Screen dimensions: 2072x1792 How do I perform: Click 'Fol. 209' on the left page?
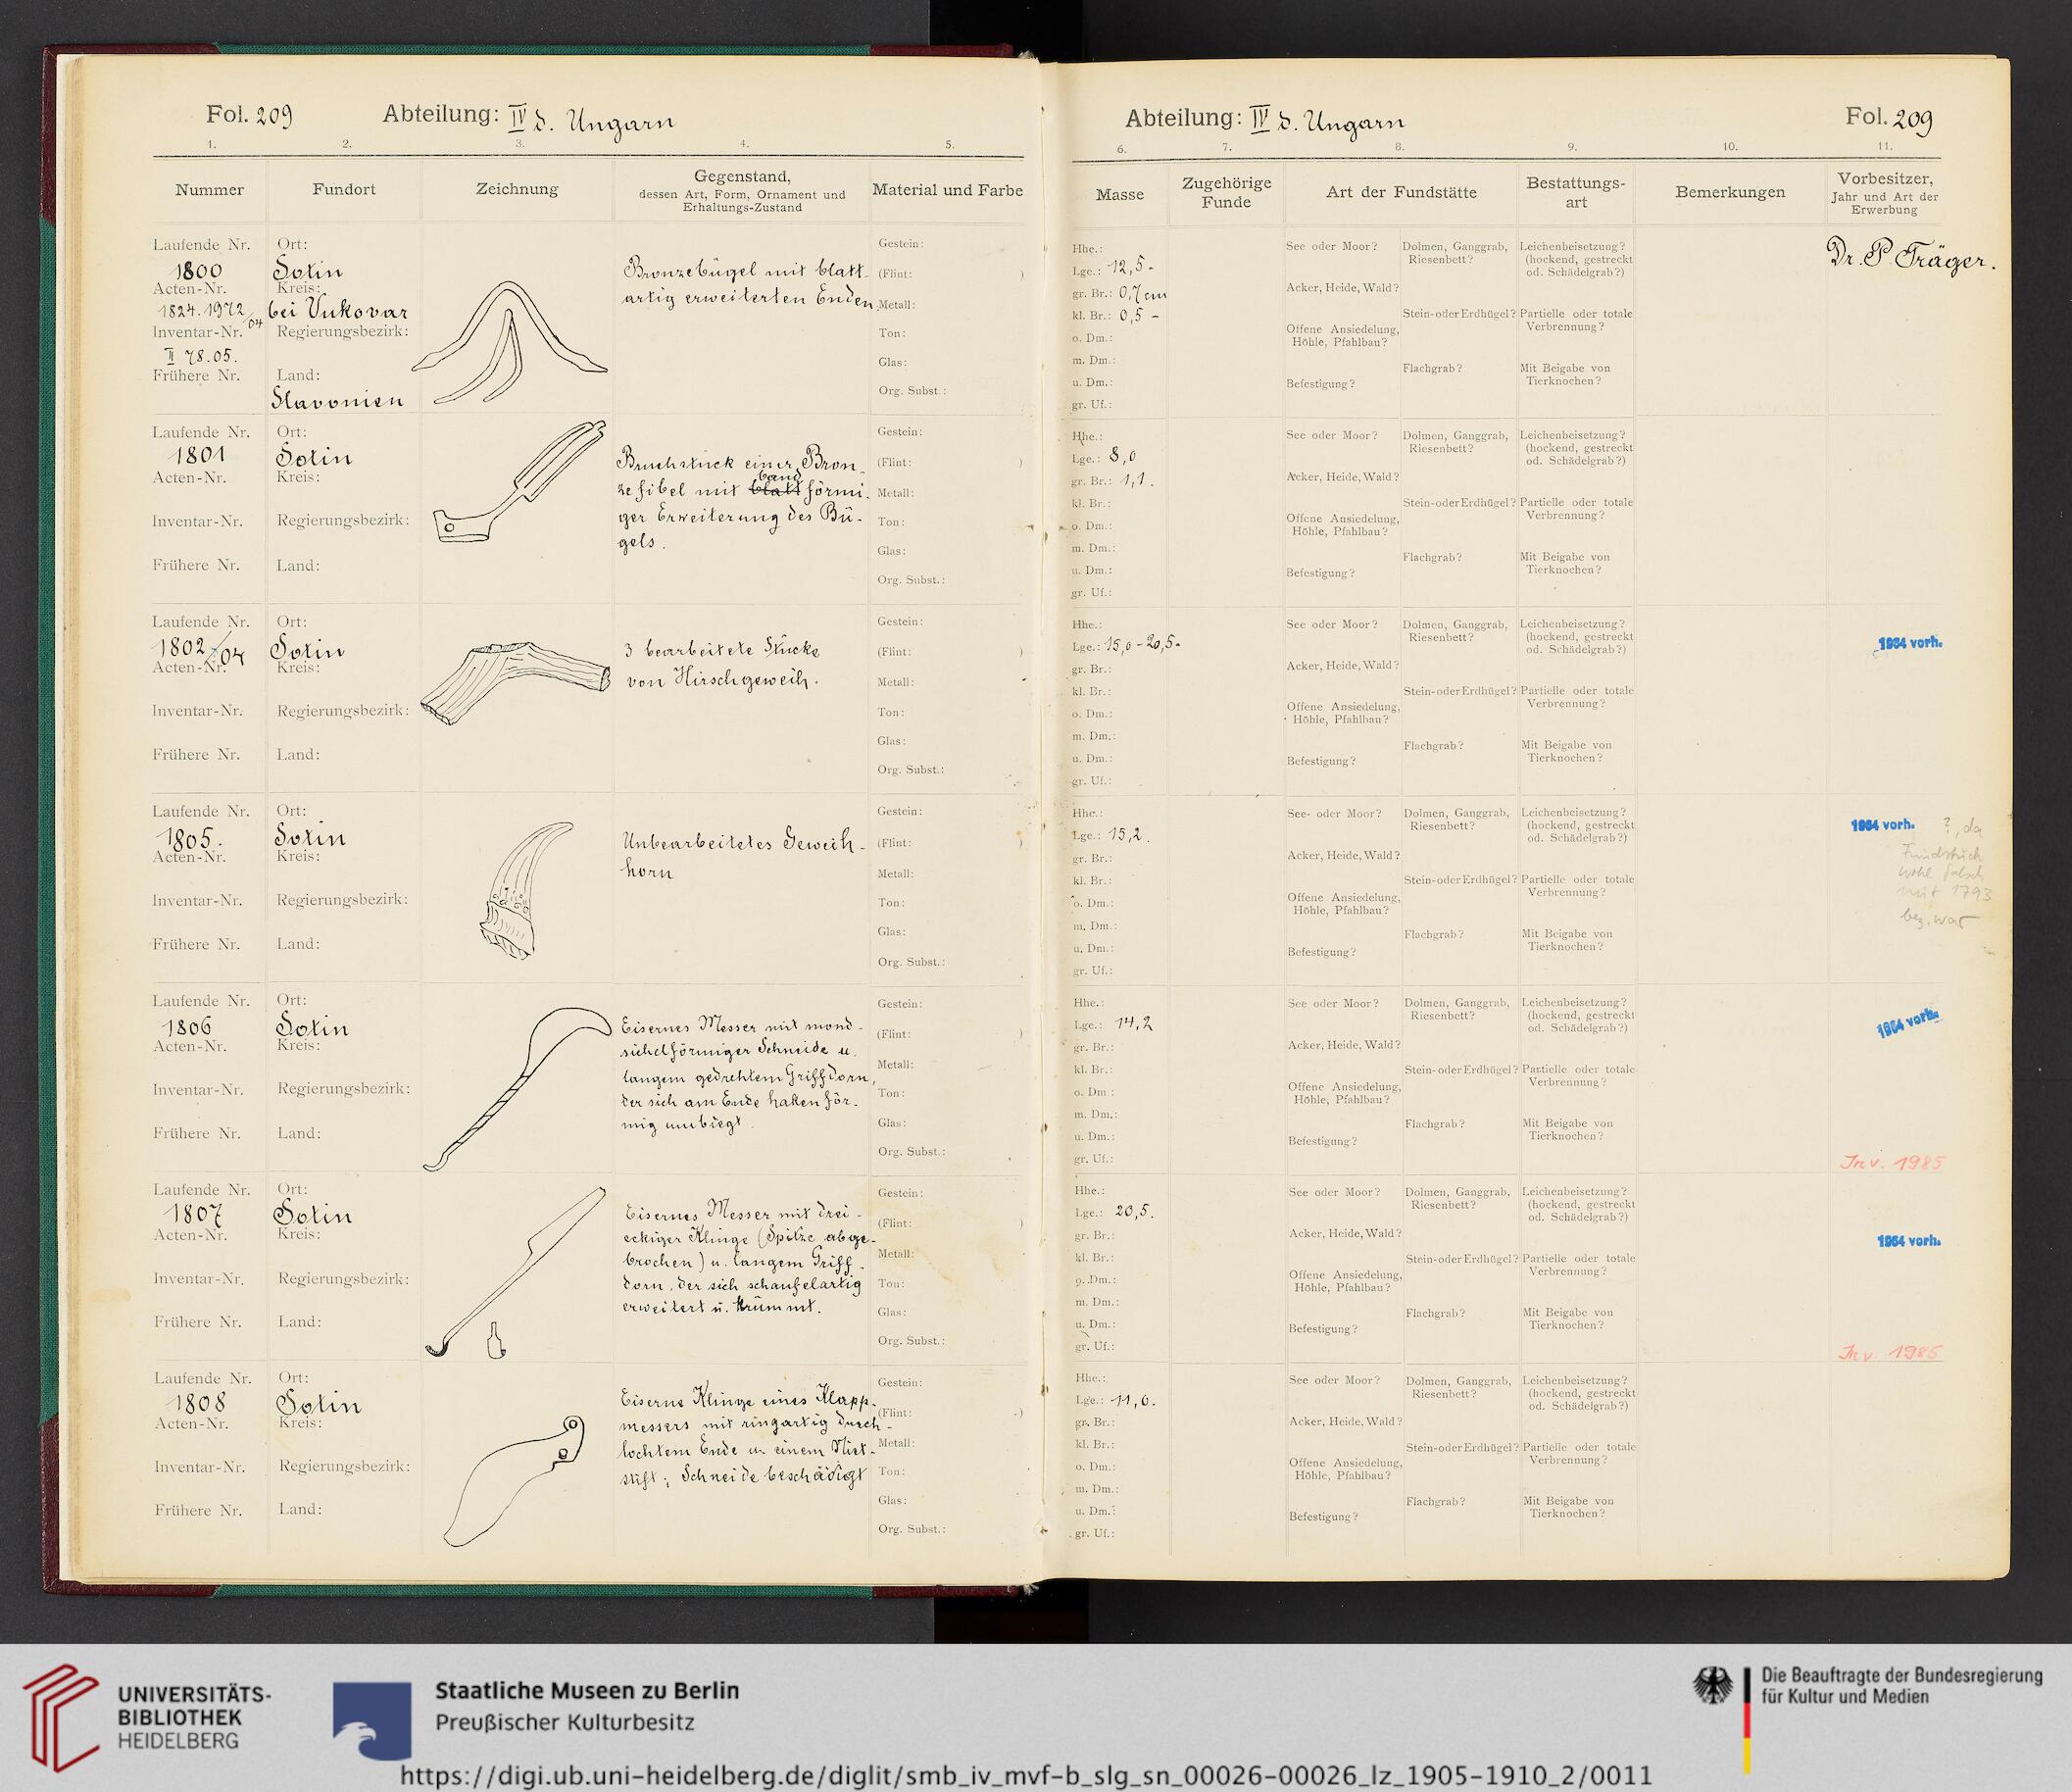[x=248, y=115]
